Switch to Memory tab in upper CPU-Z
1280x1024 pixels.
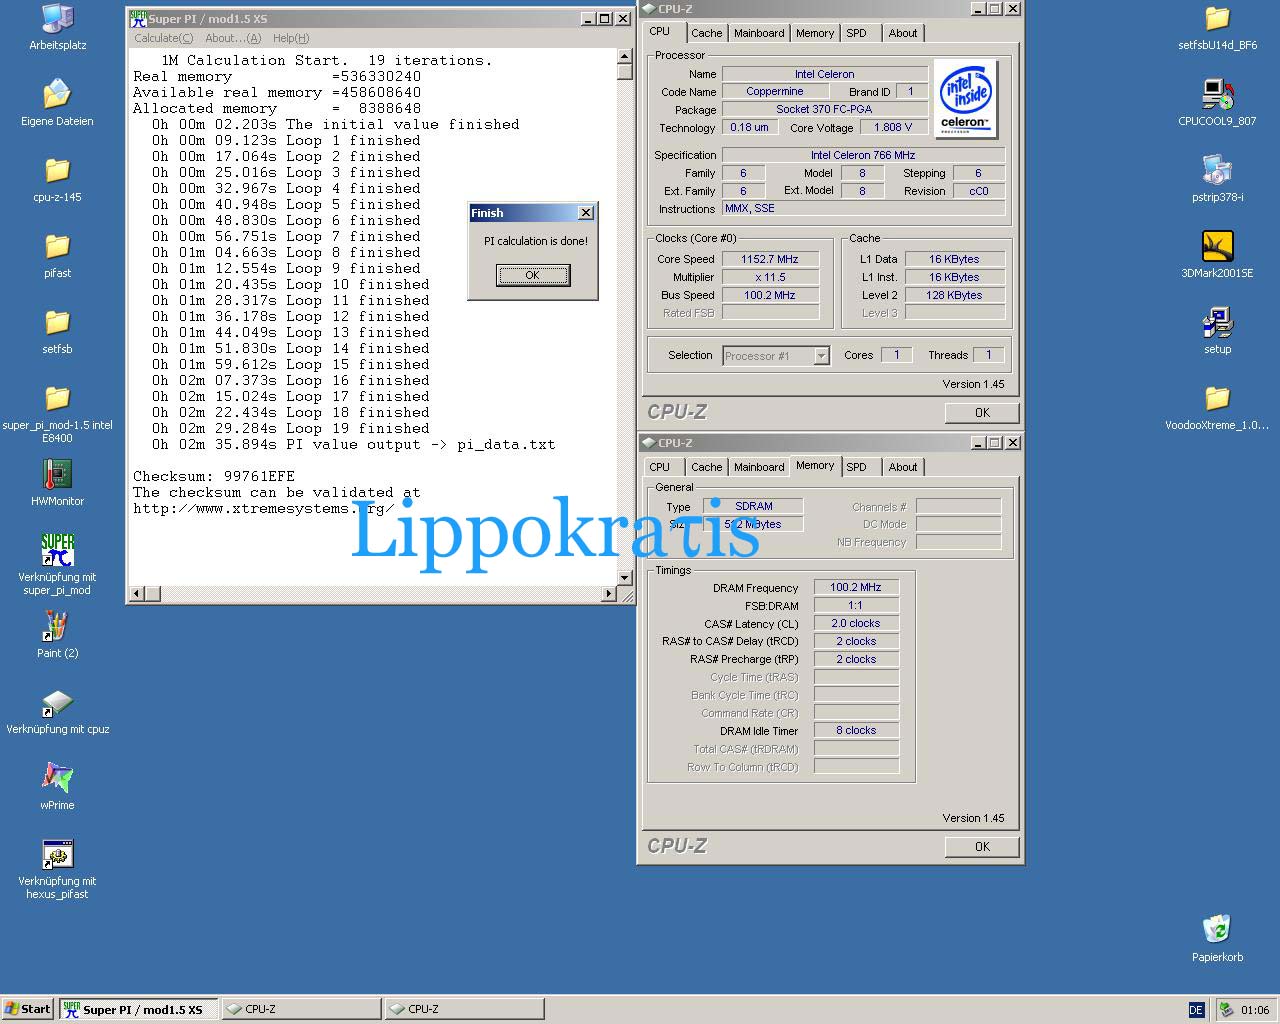tap(815, 33)
